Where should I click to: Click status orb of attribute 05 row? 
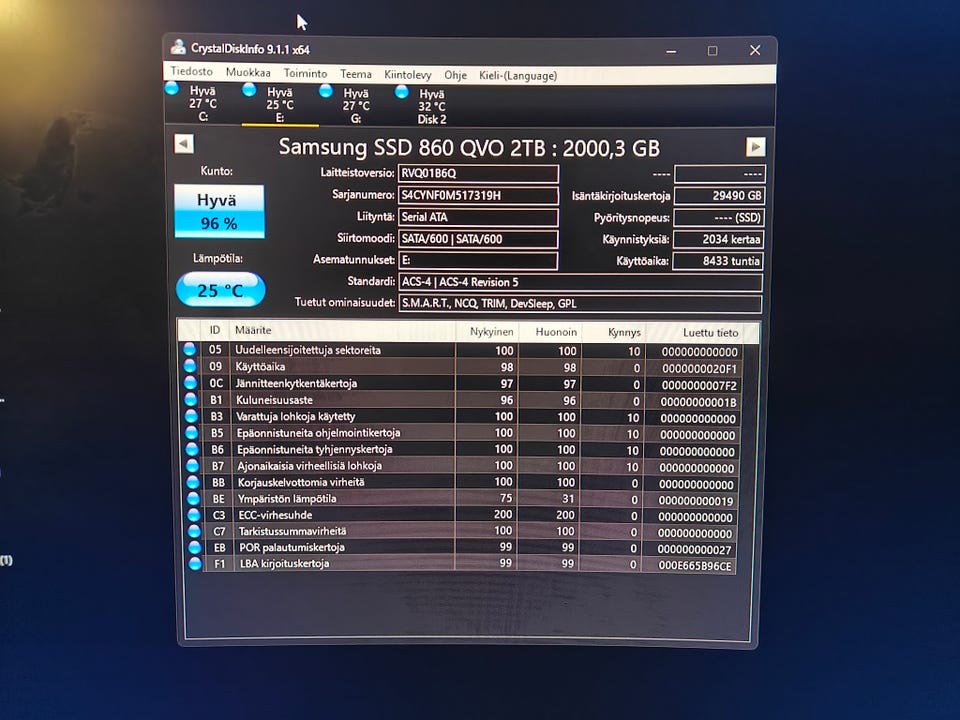(190, 349)
